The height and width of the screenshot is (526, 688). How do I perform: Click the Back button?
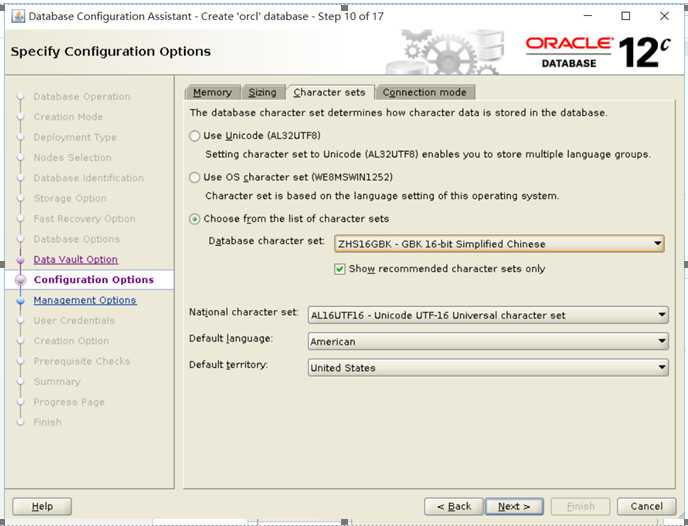coord(454,507)
